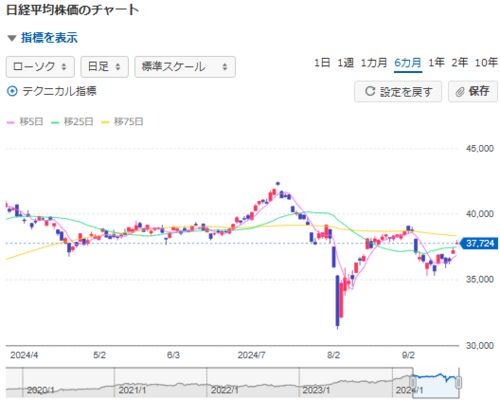This screenshot has height=400, width=500.
Task: Click the 35,000 axis label
Action: coord(480,279)
